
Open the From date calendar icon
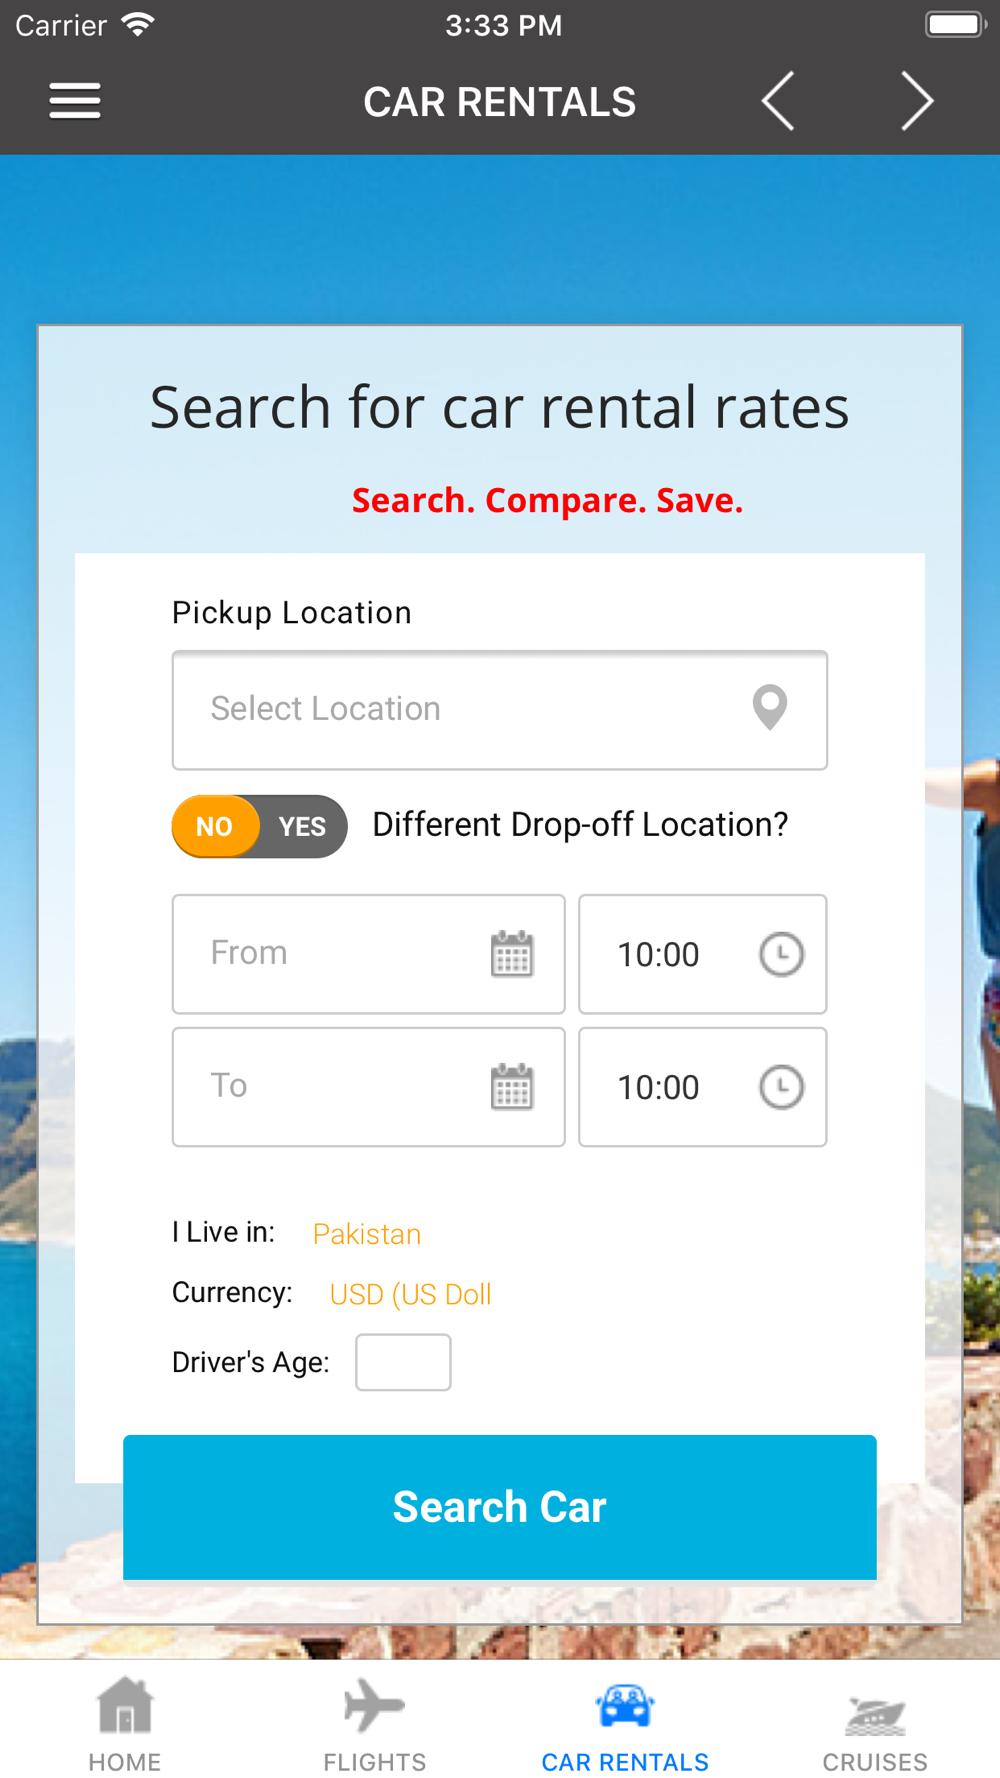(x=512, y=954)
